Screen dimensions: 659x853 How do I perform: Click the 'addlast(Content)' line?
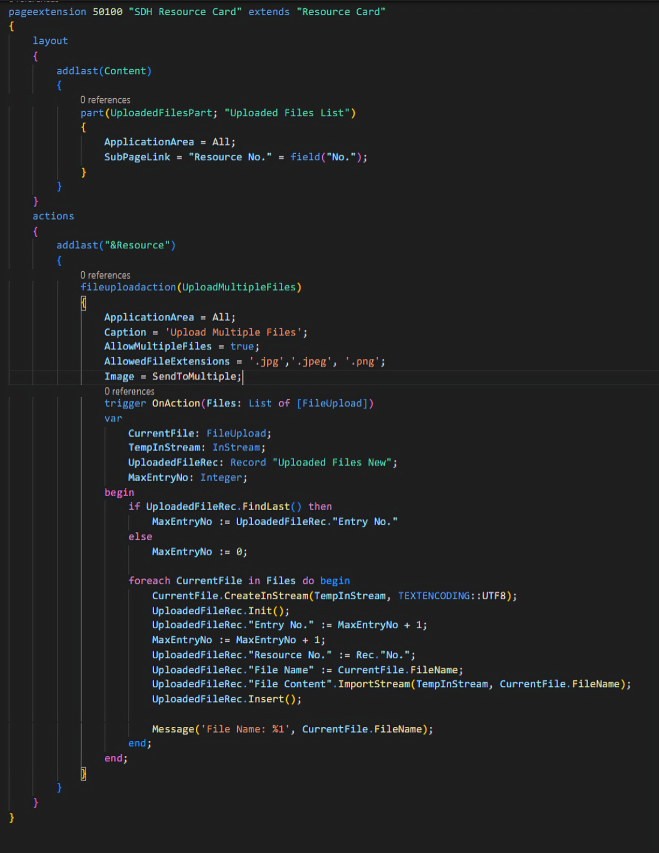coord(104,71)
